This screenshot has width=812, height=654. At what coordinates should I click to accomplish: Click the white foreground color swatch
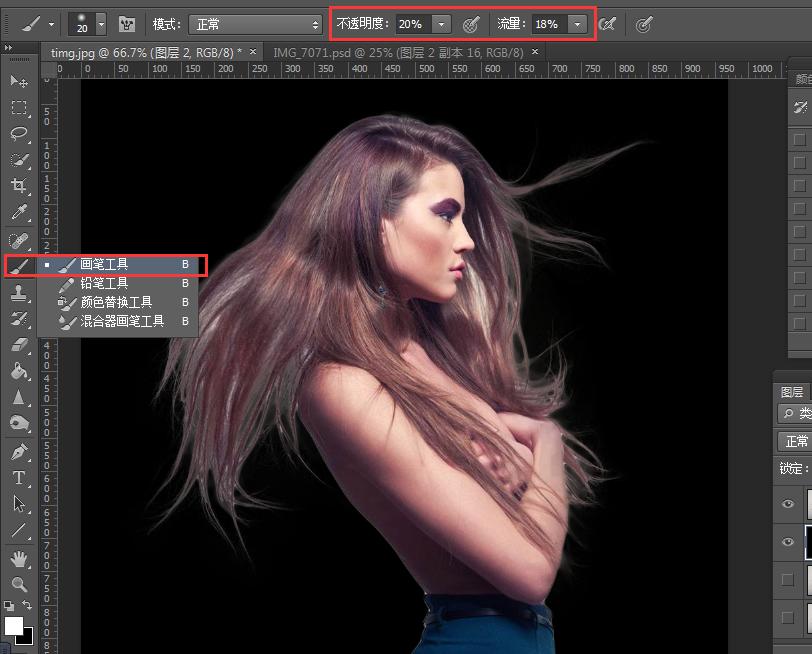coord(13,625)
